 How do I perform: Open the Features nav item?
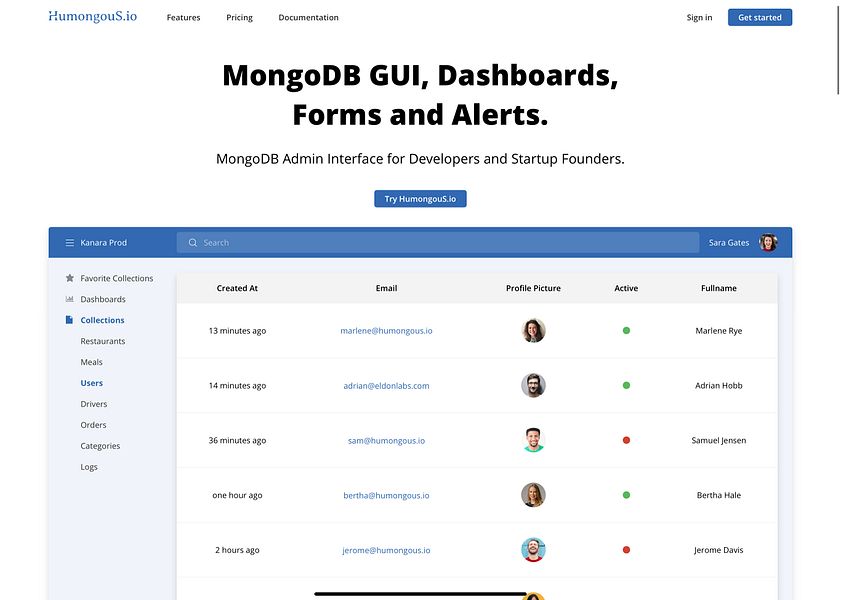[183, 17]
